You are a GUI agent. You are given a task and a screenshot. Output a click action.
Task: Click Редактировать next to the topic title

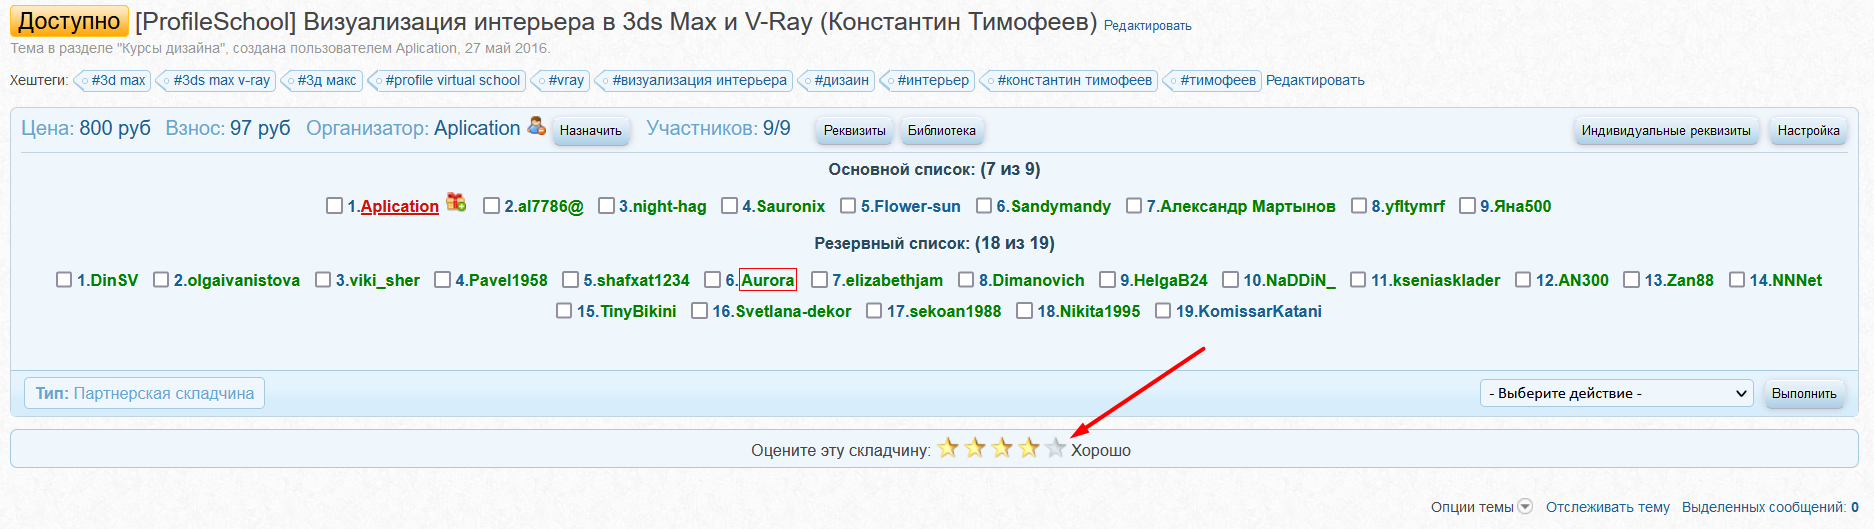point(1147,26)
